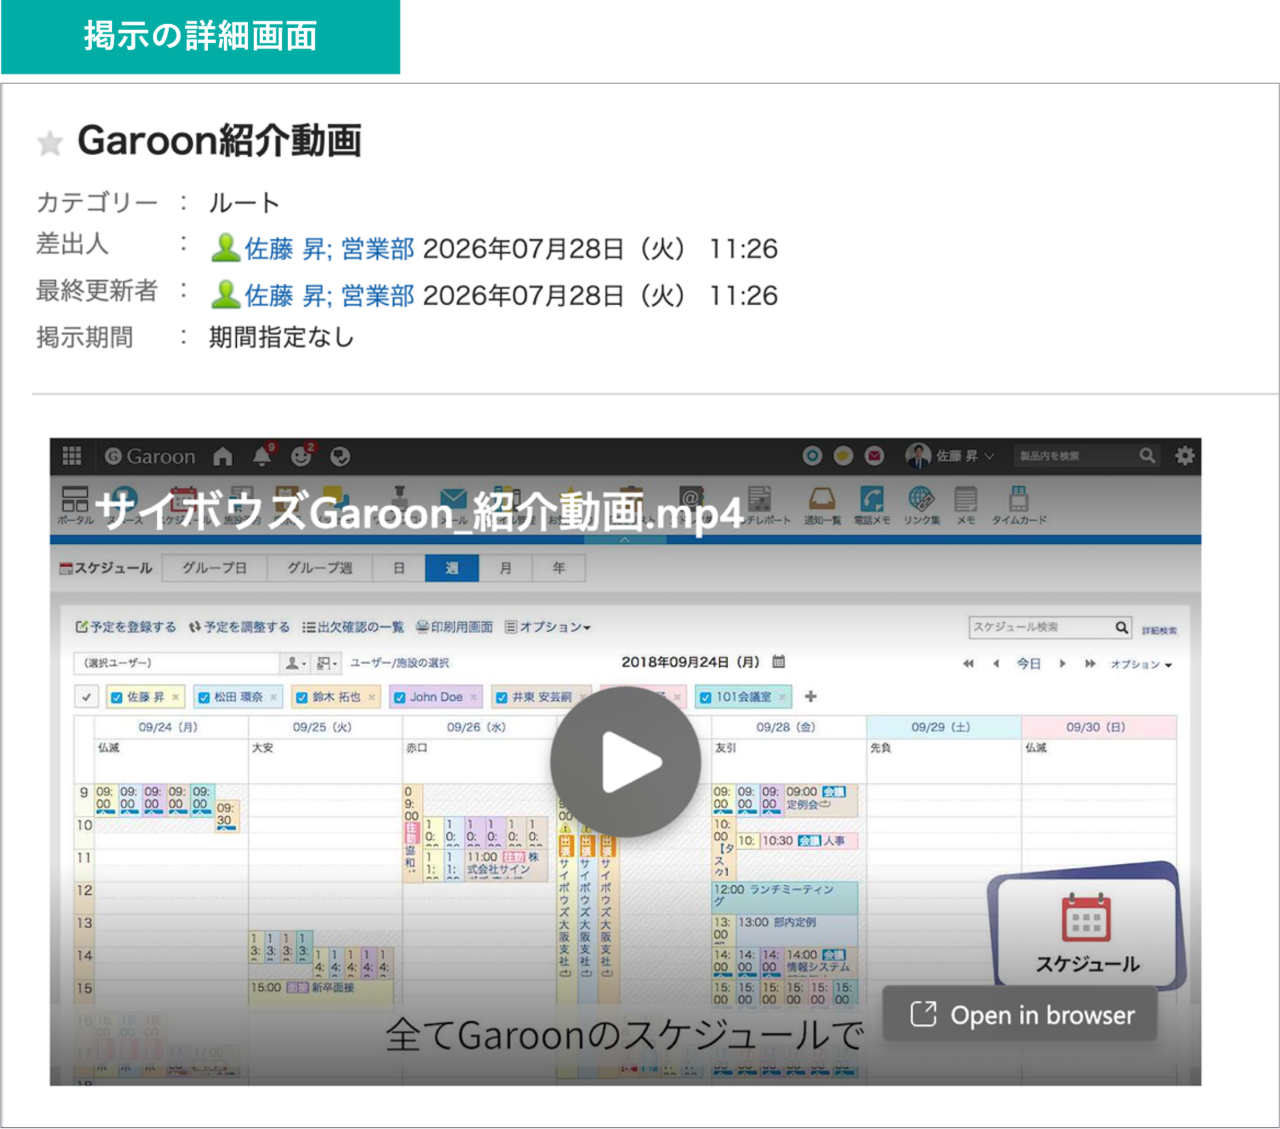Jump forward a week with double-right arrow
1280x1129 pixels.
(x=1090, y=664)
